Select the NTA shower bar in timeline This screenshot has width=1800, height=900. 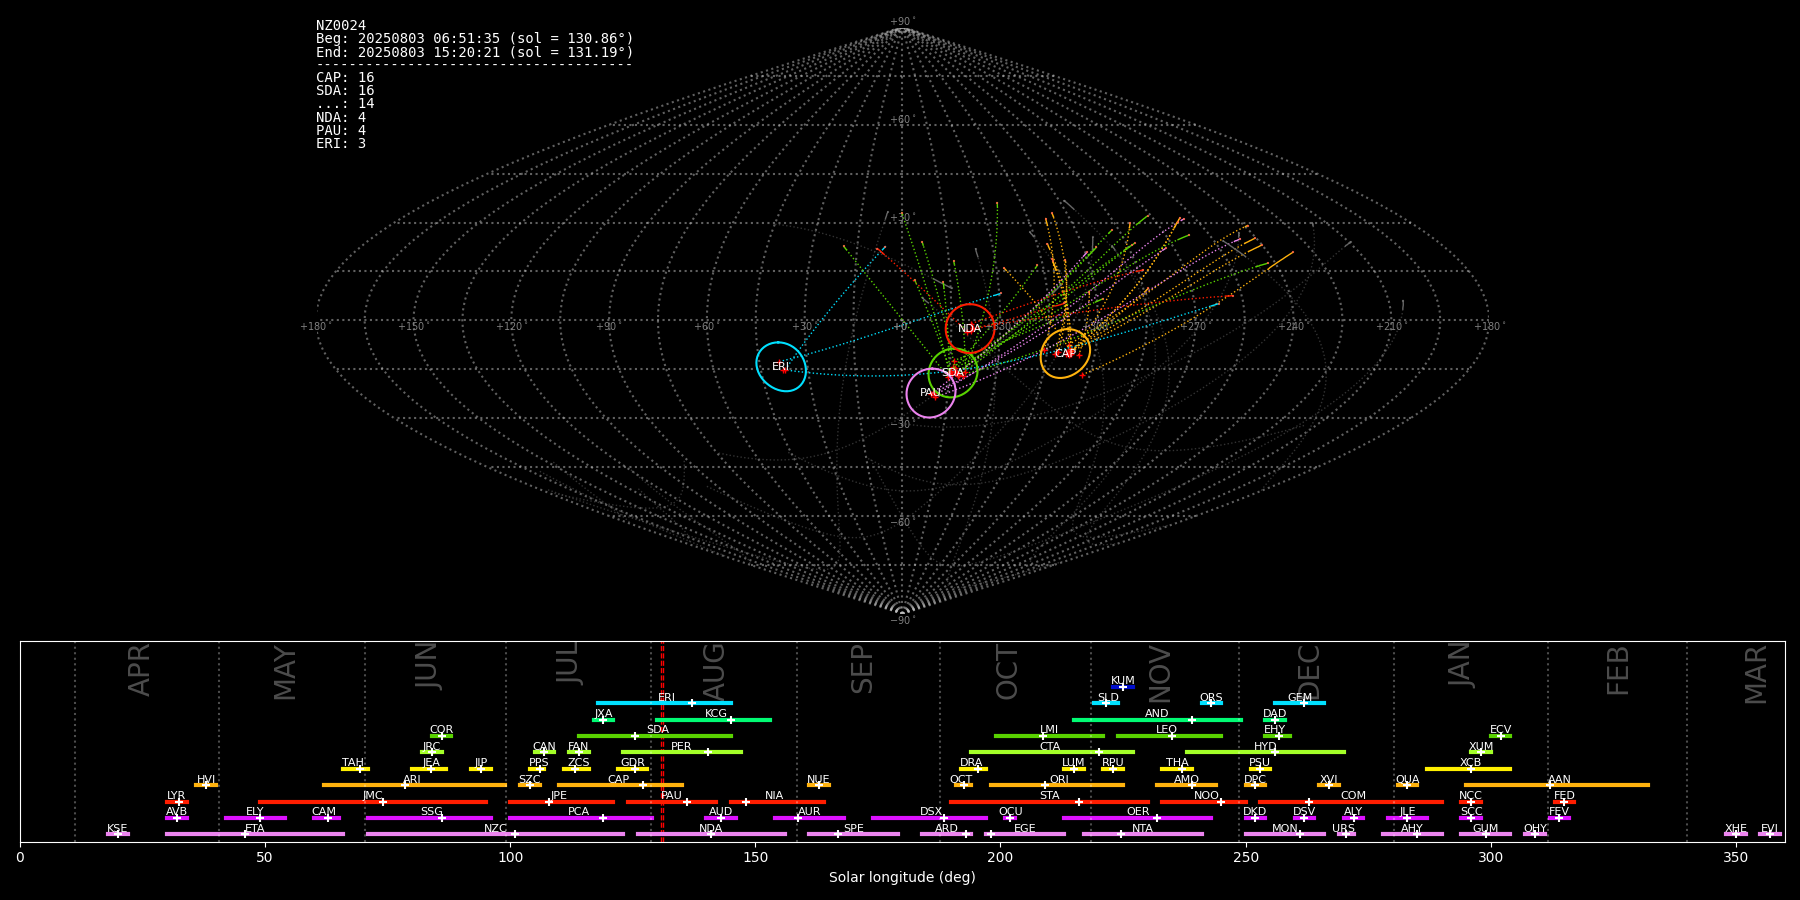(1142, 834)
